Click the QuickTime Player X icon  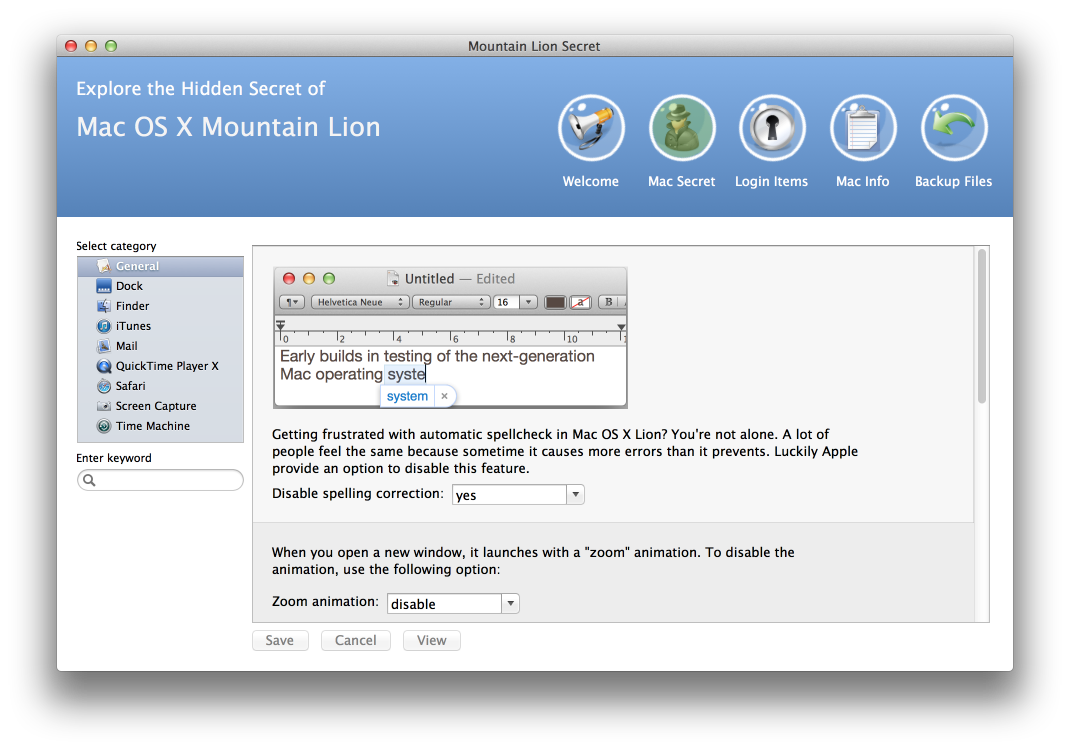(104, 366)
